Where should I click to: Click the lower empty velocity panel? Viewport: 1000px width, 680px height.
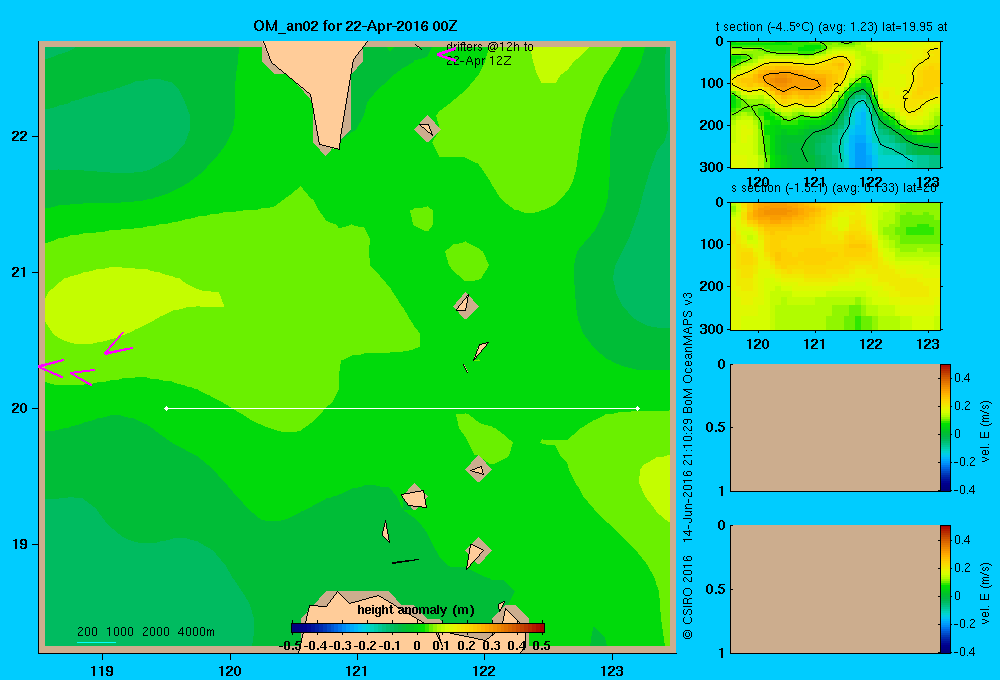click(x=834, y=589)
